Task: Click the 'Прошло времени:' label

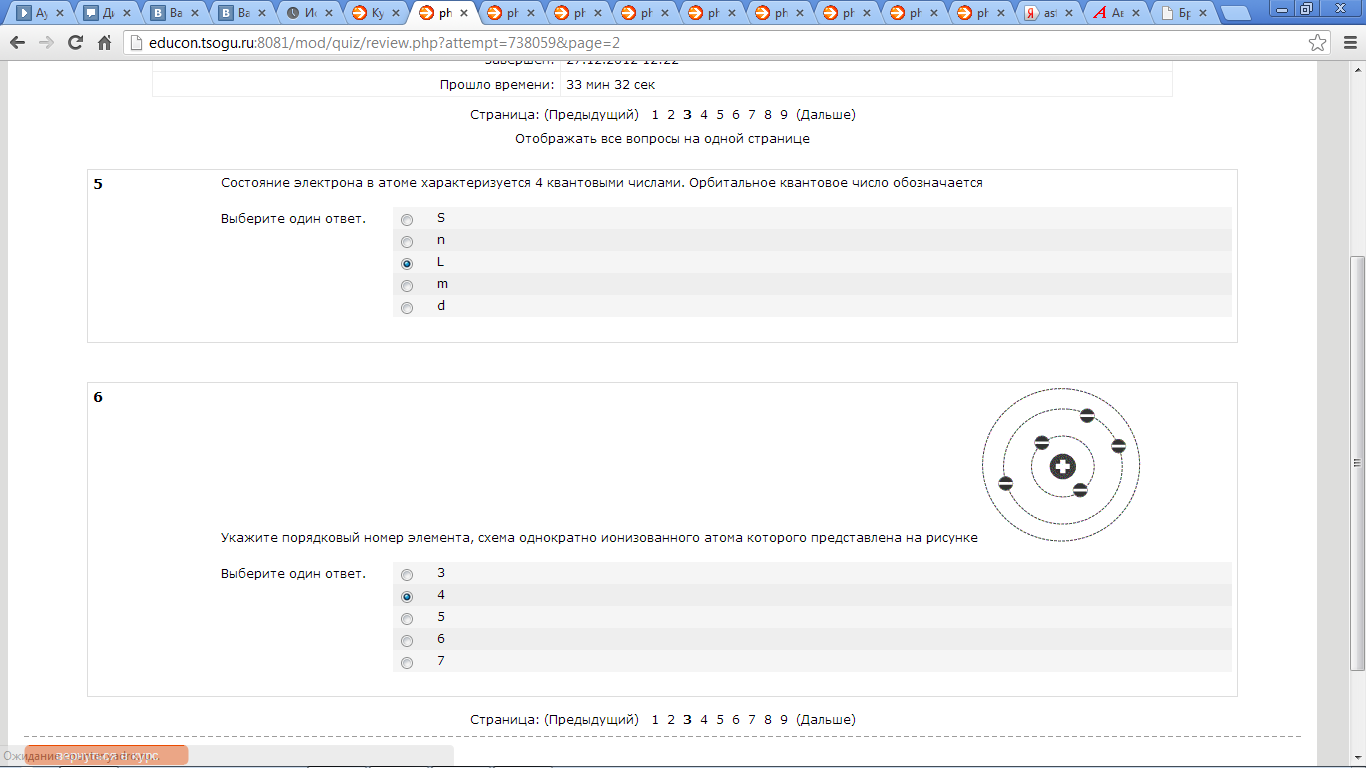Action: point(497,85)
